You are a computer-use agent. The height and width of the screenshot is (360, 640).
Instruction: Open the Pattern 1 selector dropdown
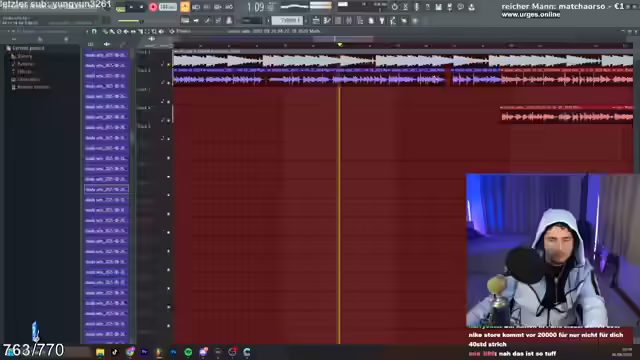point(287,20)
